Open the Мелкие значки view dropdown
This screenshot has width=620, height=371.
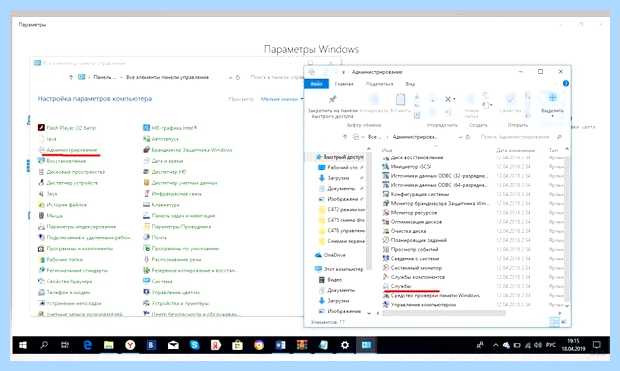click(282, 99)
